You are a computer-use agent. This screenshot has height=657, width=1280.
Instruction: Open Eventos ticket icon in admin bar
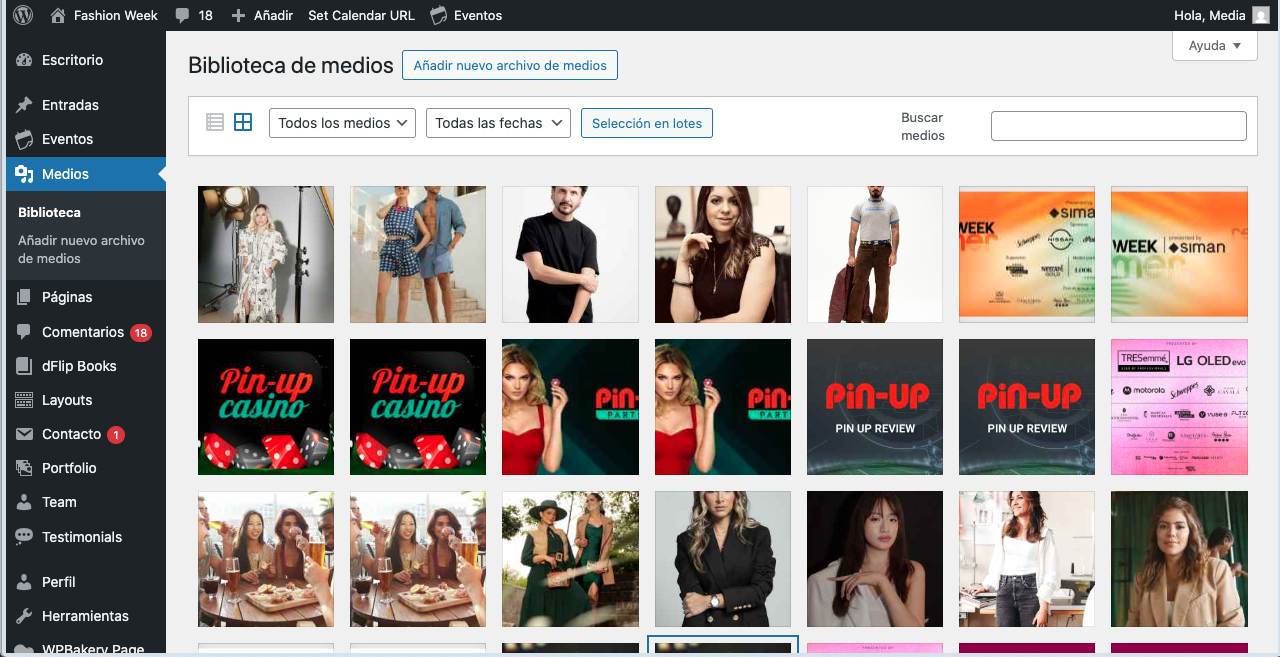pyautogui.click(x=438, y=15)
